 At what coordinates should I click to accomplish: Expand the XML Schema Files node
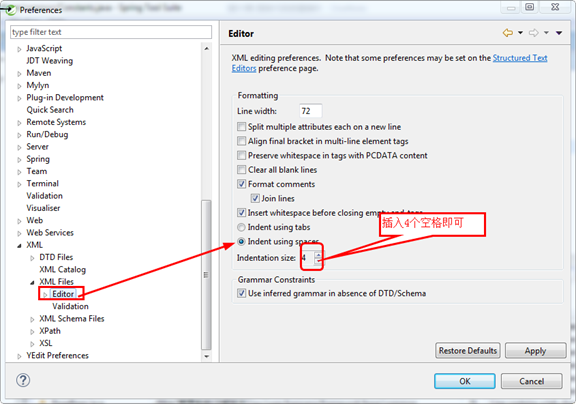point(32,320)
